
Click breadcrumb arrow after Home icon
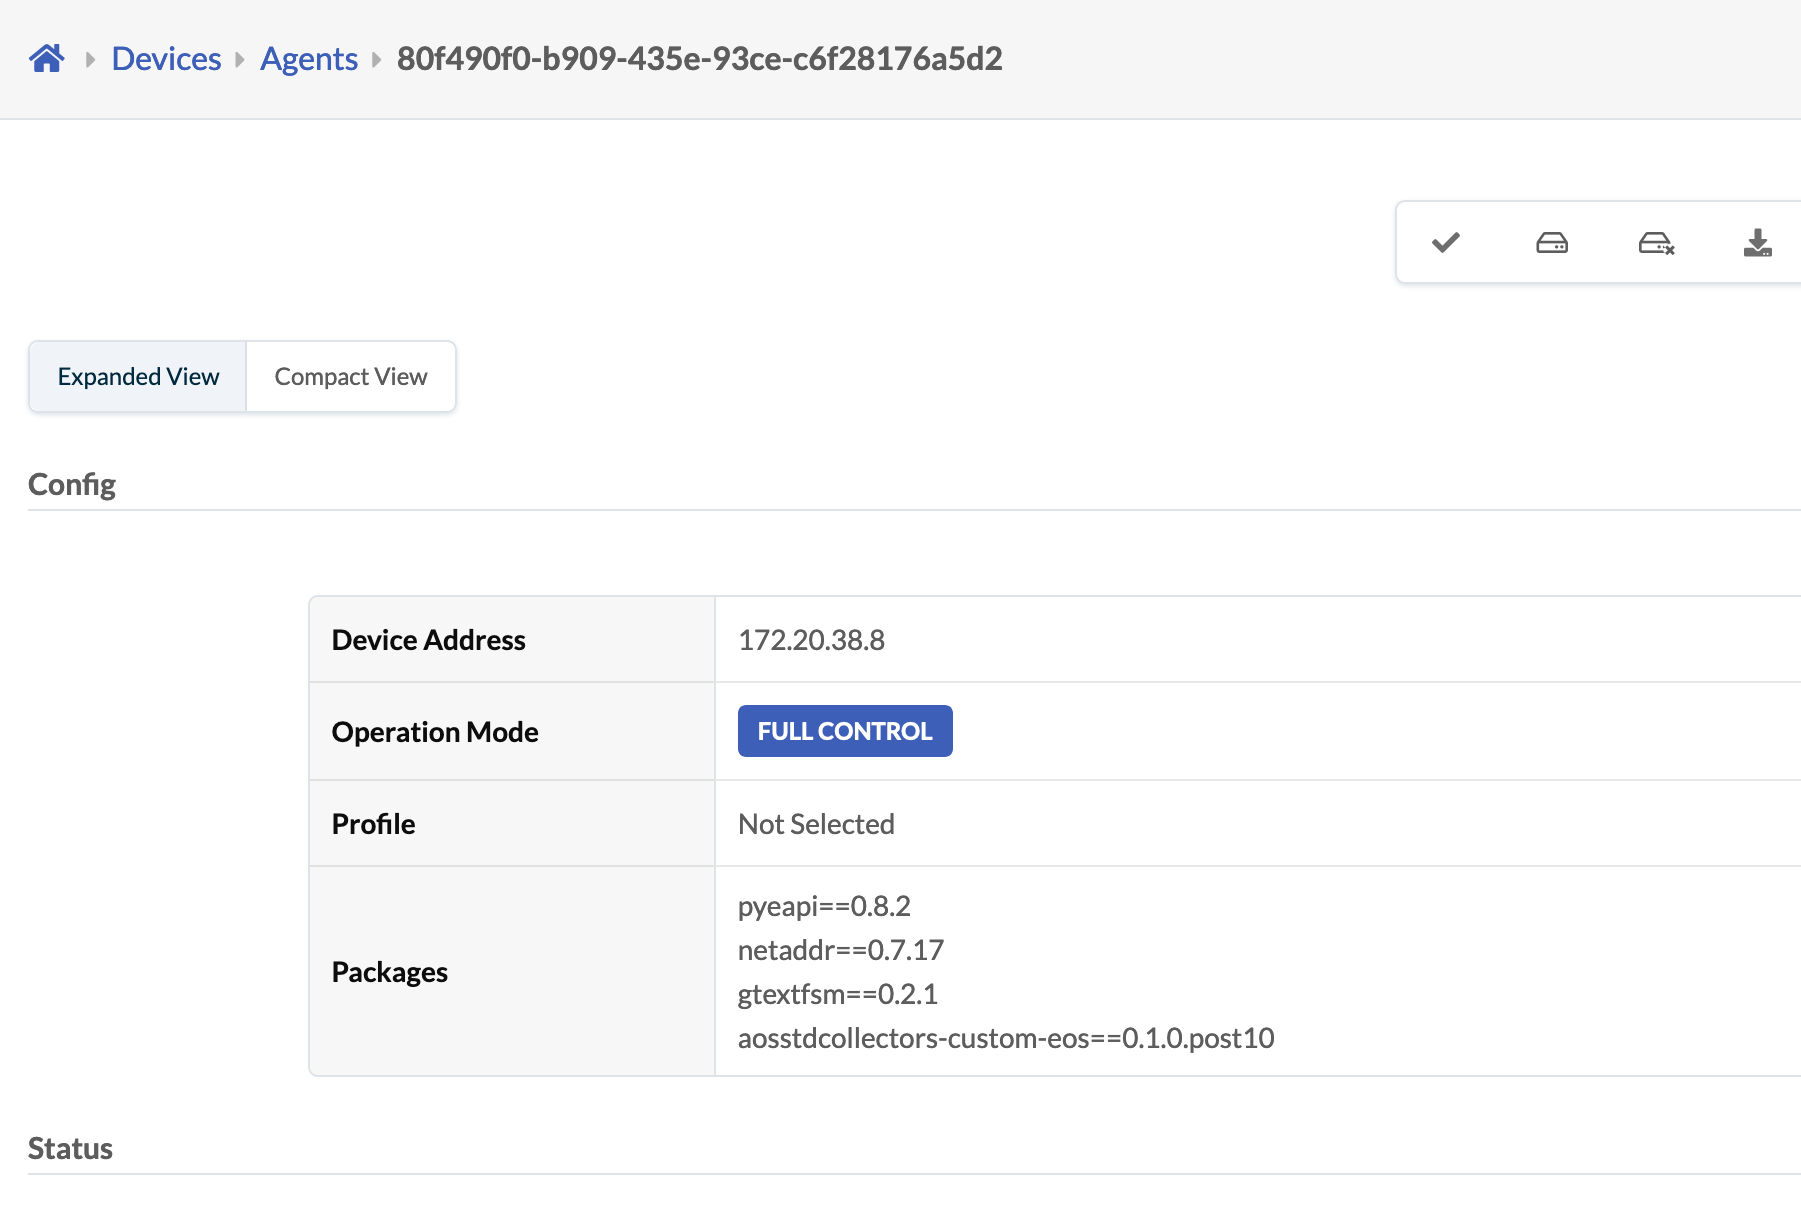coord(90,60)
